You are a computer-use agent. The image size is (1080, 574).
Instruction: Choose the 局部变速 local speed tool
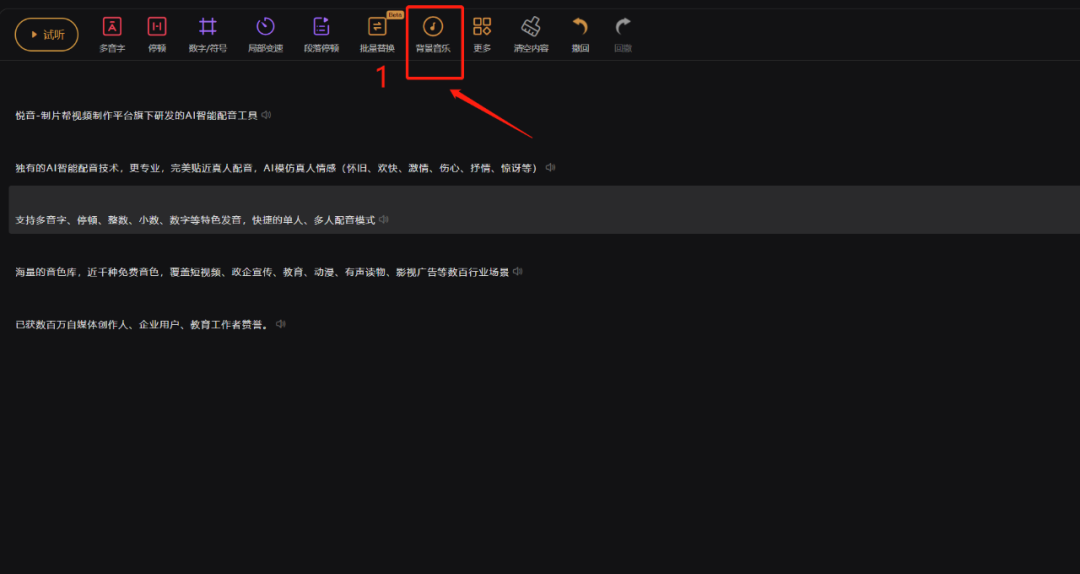(265, 35)
